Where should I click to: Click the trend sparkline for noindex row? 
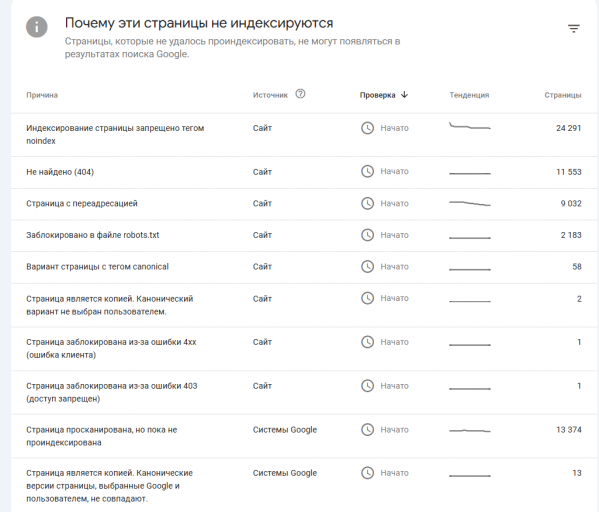[x=470, y=126]
